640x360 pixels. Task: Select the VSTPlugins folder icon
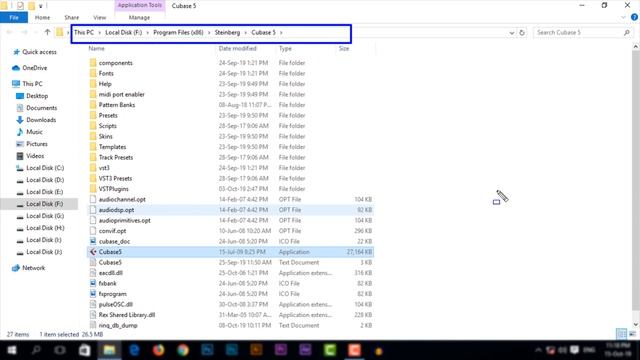tap(93, 189)
